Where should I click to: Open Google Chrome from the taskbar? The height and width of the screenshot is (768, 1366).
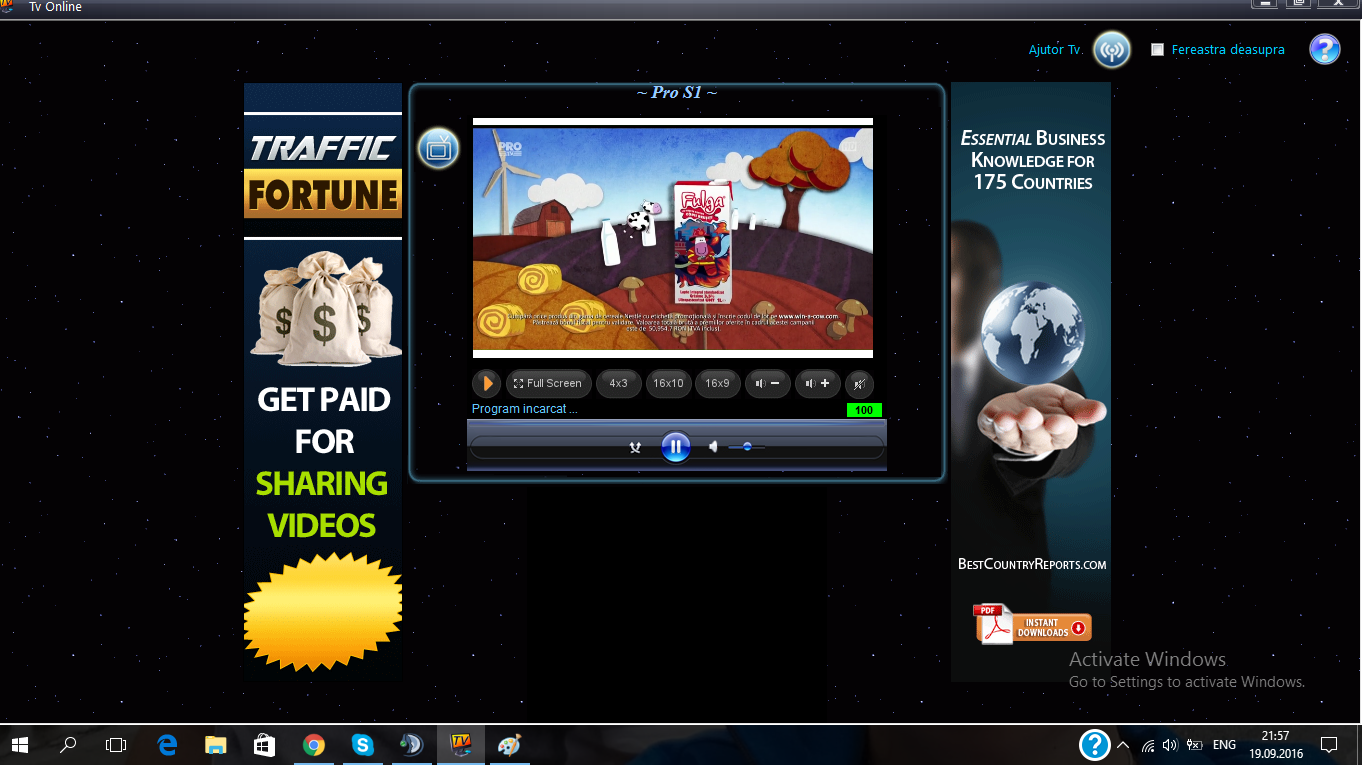click(314, 745)
